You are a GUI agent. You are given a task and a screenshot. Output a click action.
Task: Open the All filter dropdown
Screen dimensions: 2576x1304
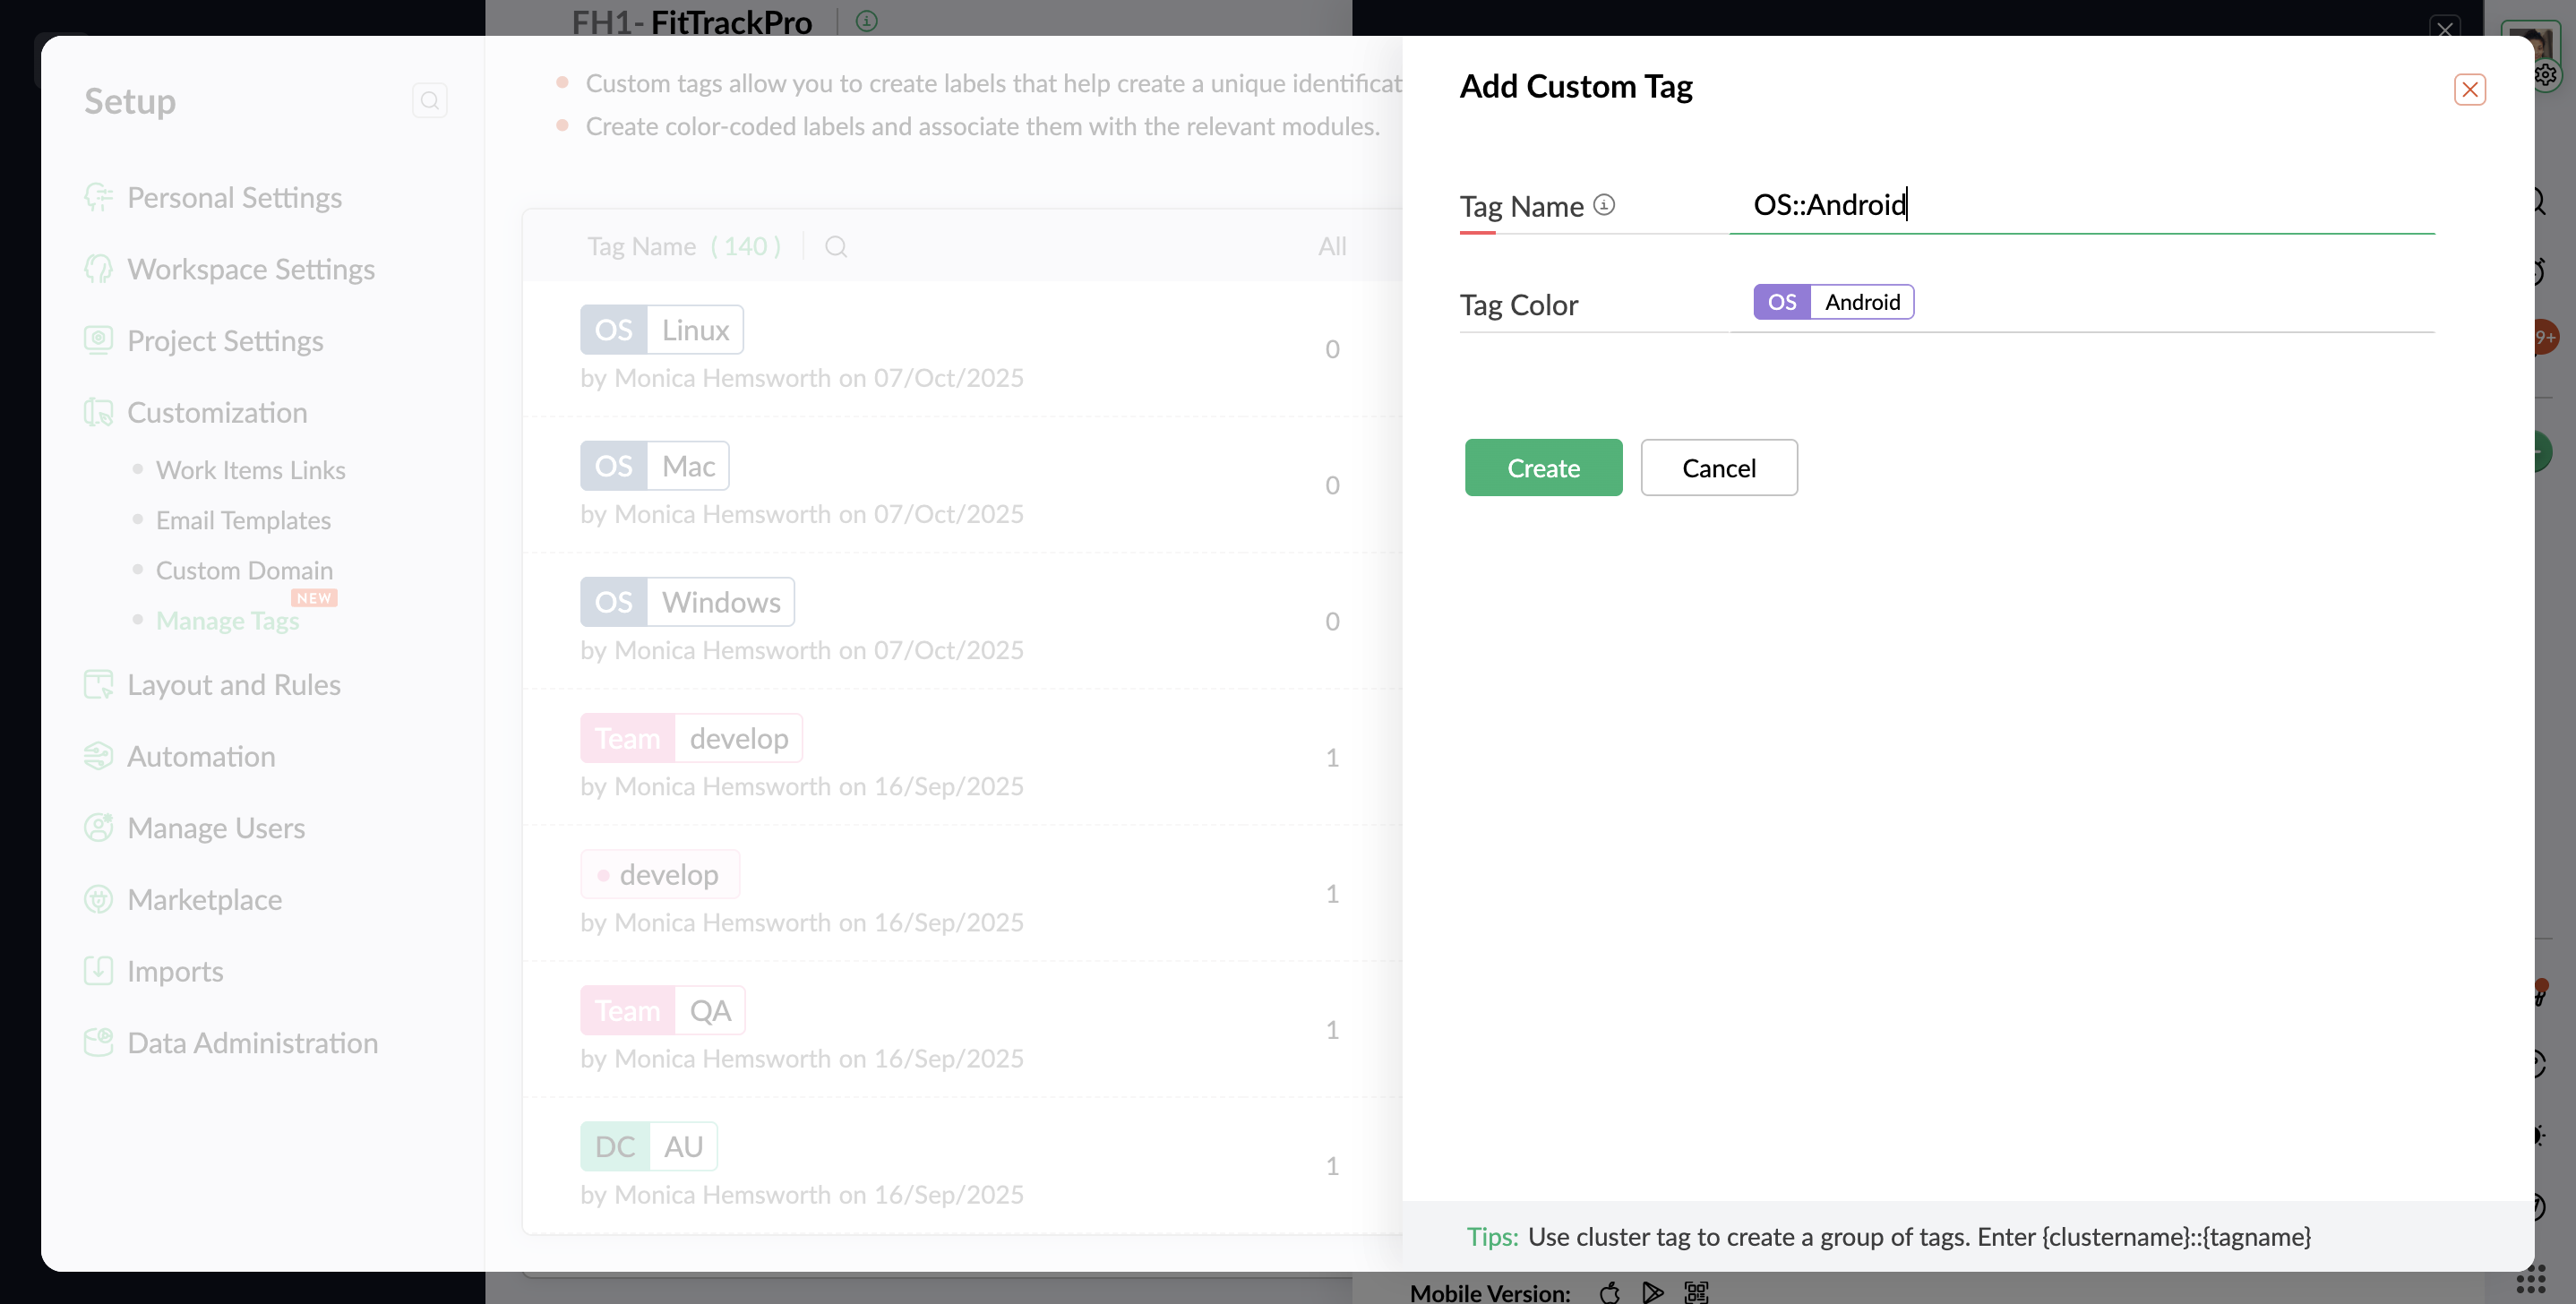pyautogui.click(x=1331, y=247)
